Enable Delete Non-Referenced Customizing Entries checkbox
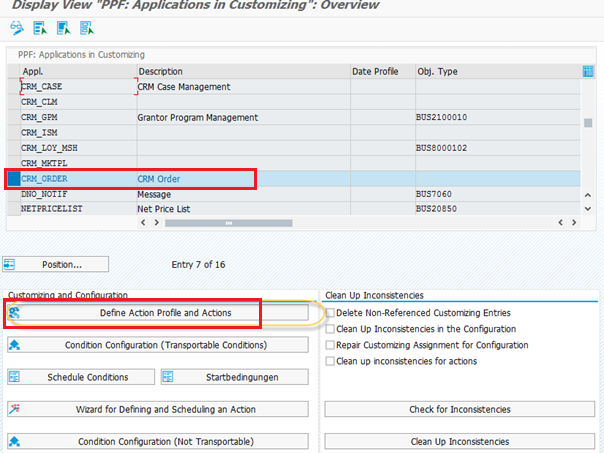 330,313
